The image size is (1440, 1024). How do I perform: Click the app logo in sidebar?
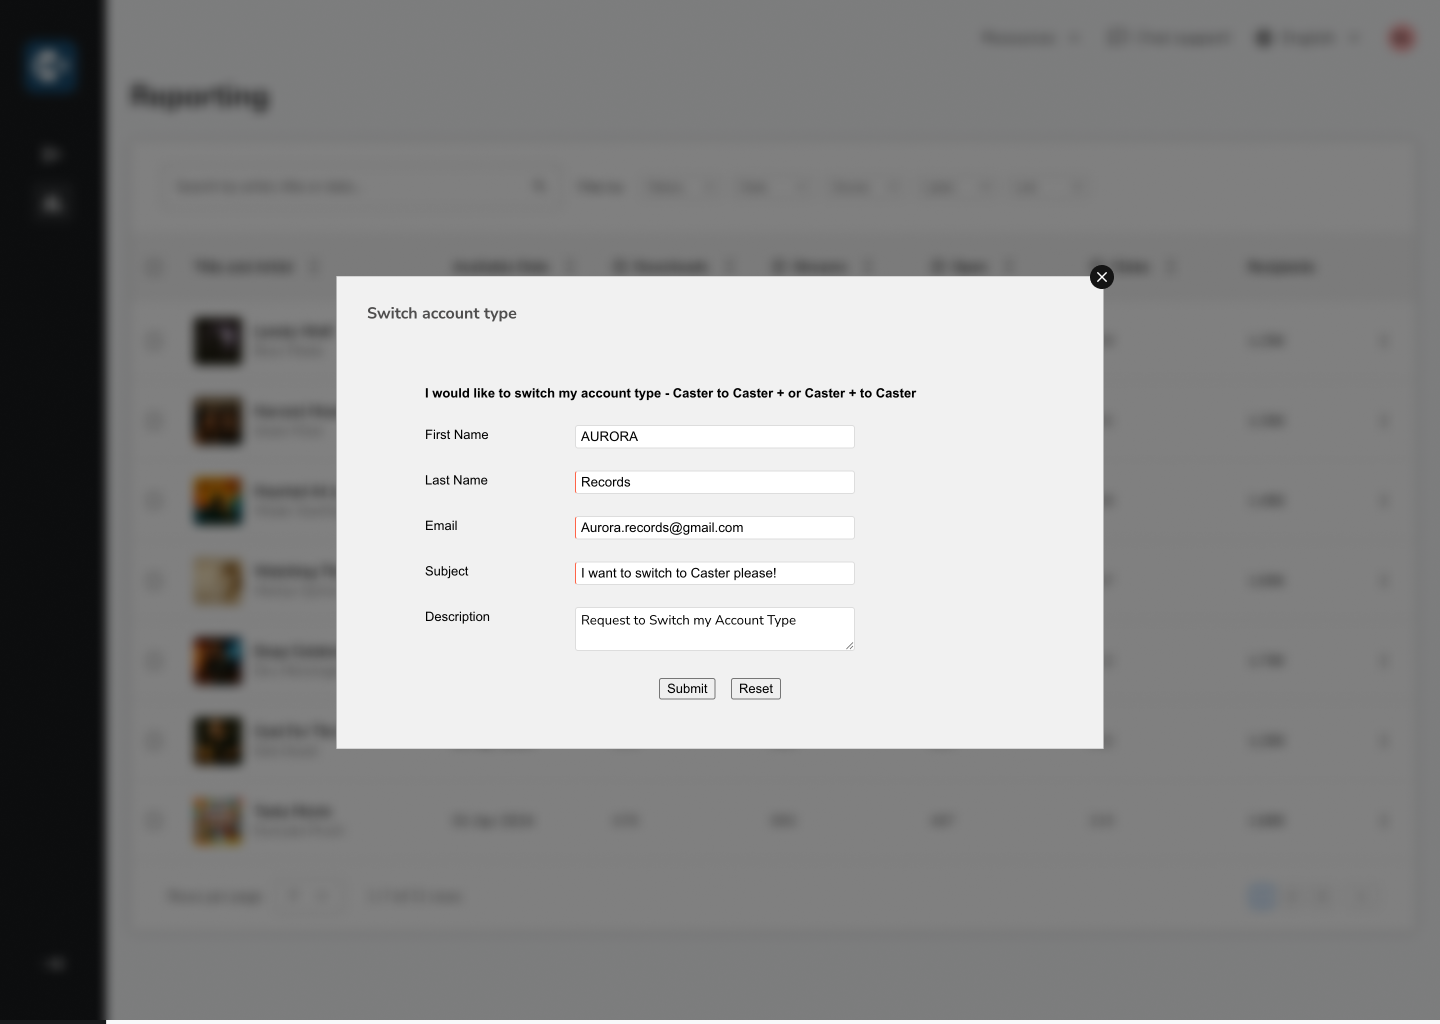point(50,66)
